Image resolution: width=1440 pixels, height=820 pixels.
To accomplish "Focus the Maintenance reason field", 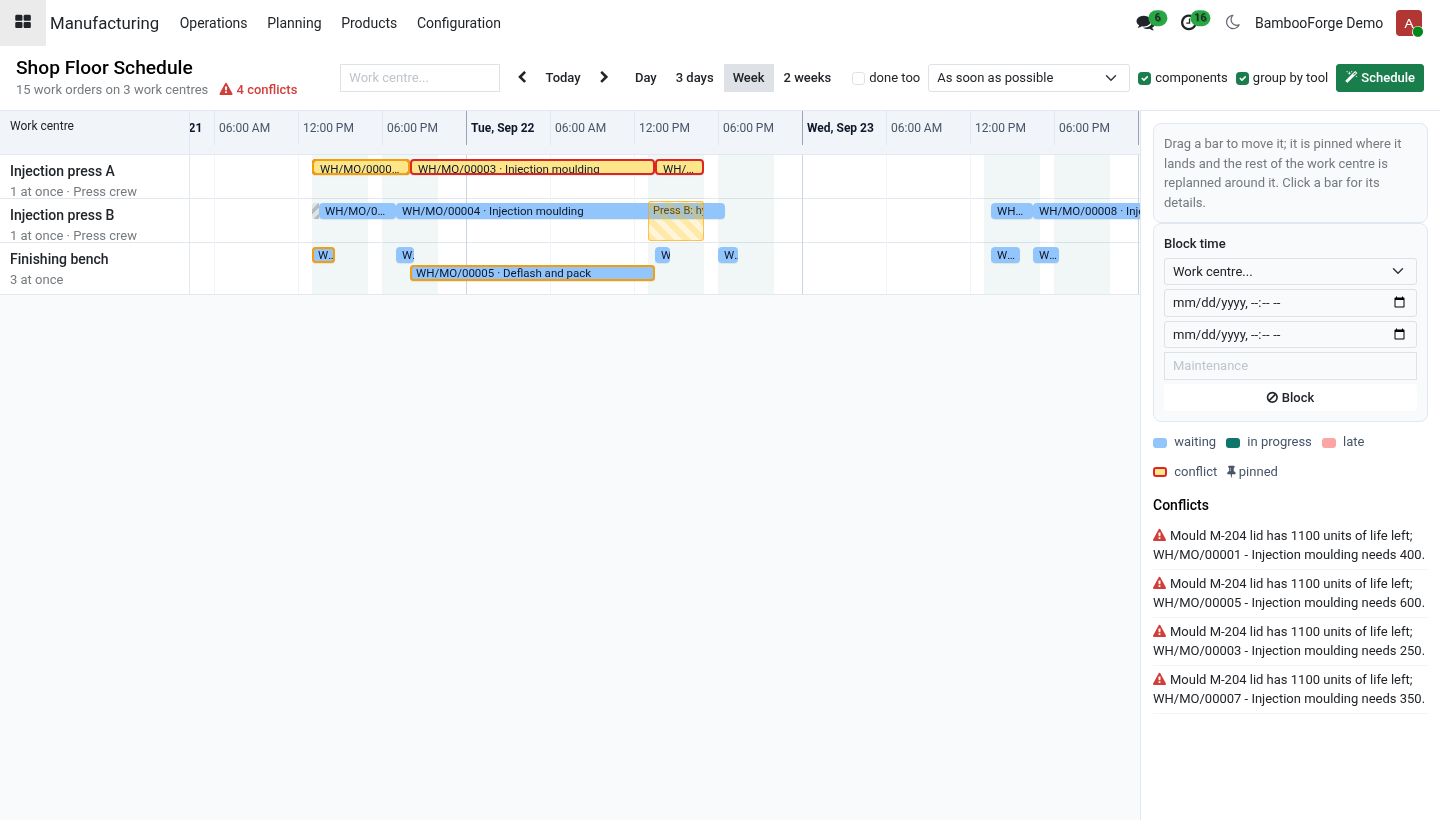I will (1290, 366).
